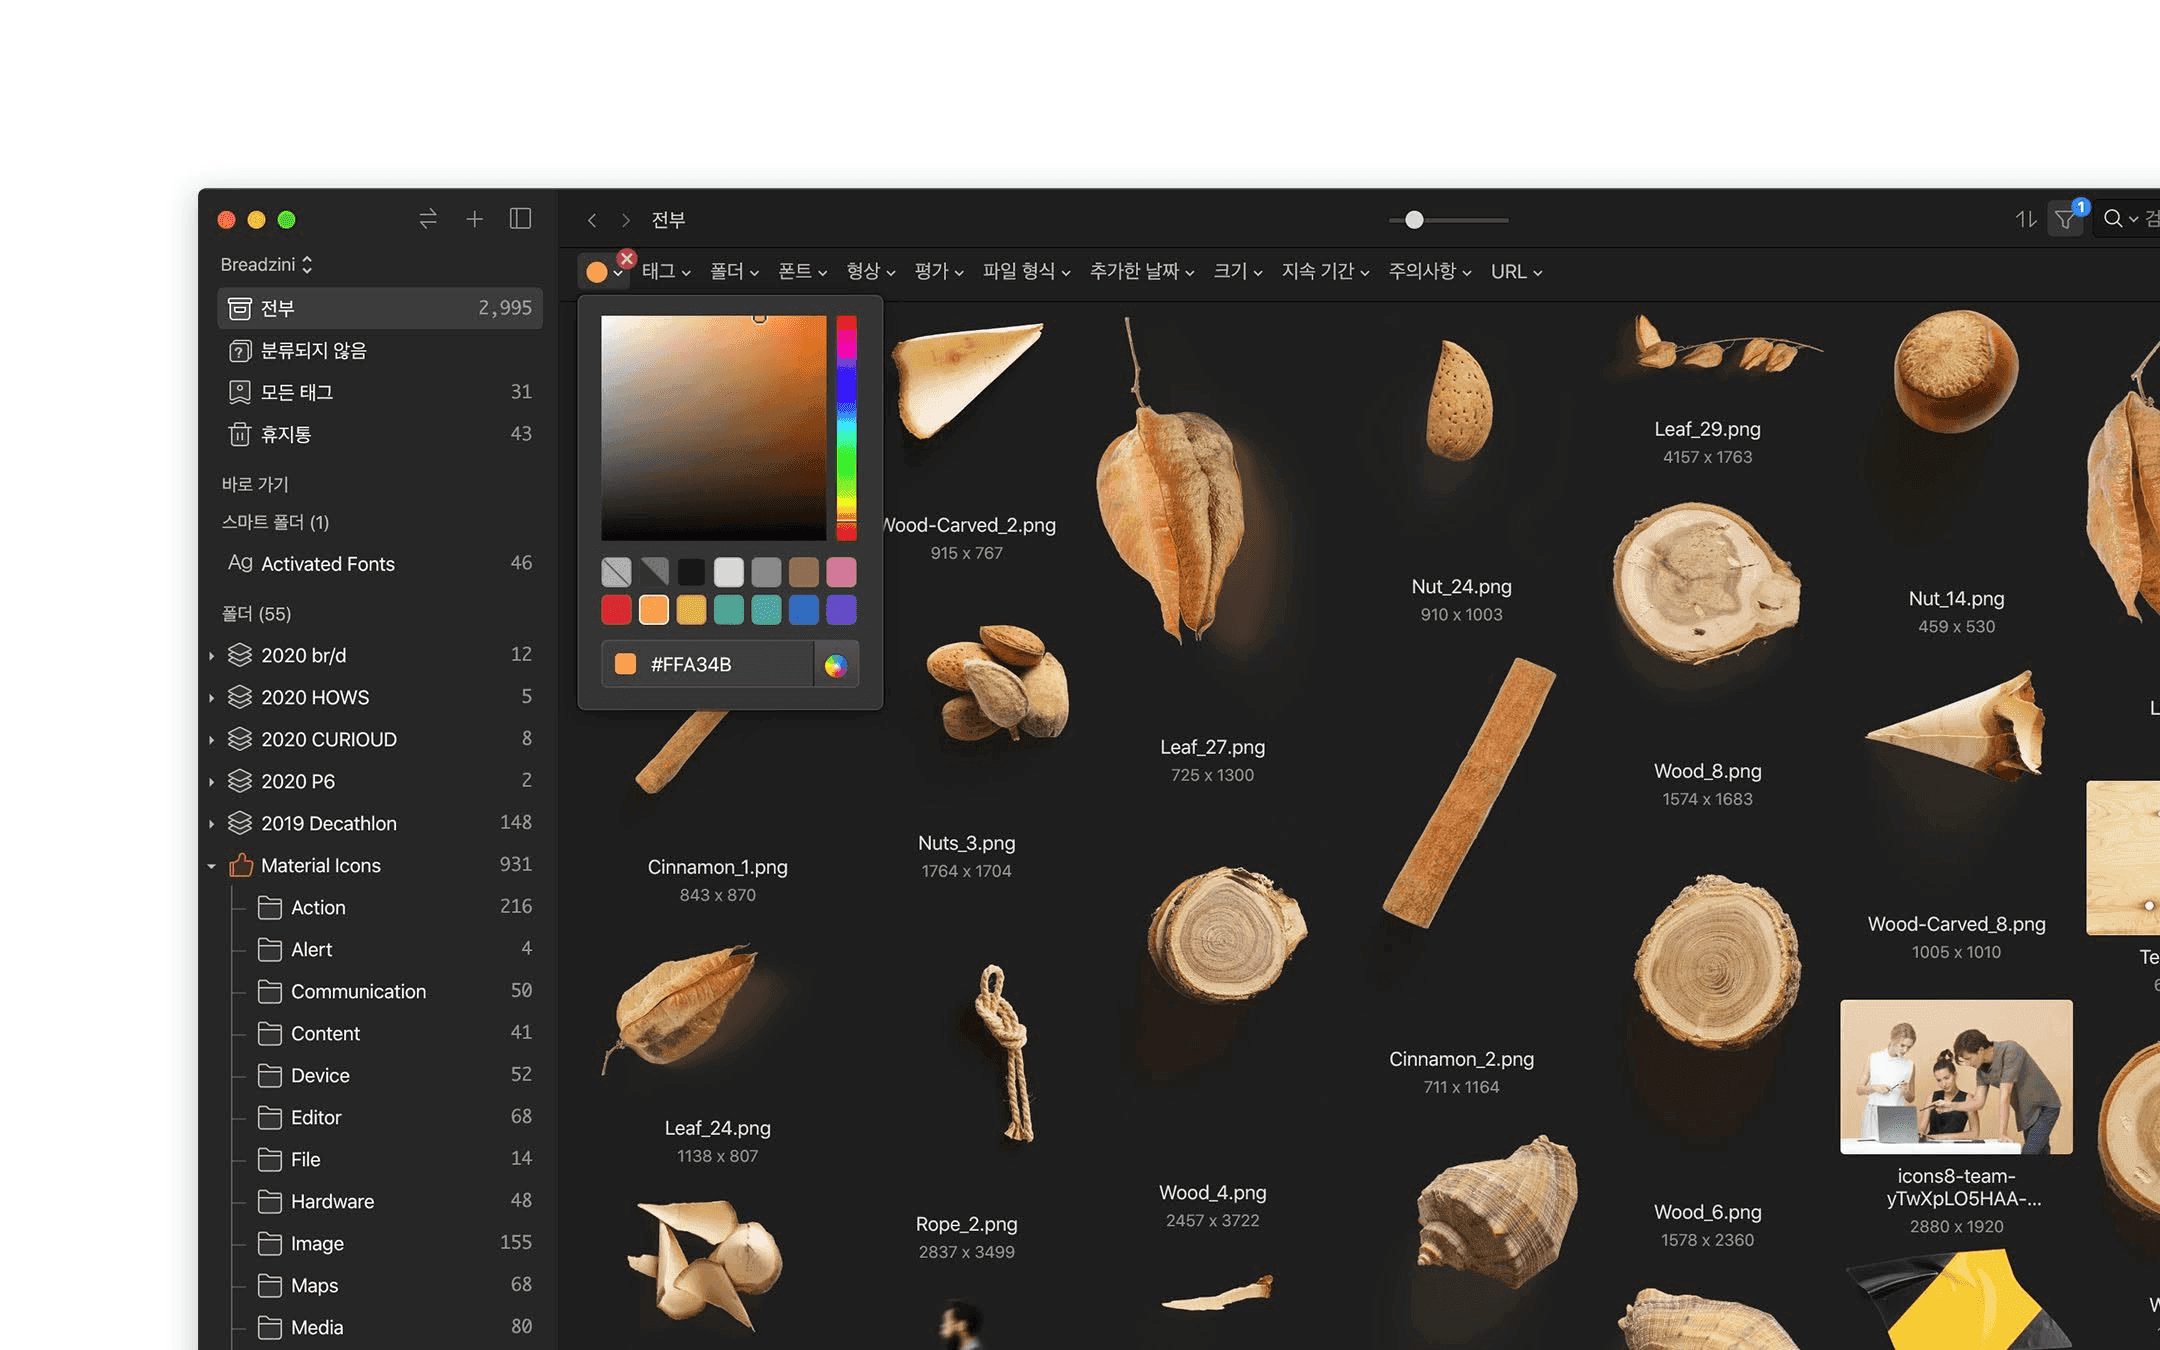Click the 모든 태그 icon

239,392
